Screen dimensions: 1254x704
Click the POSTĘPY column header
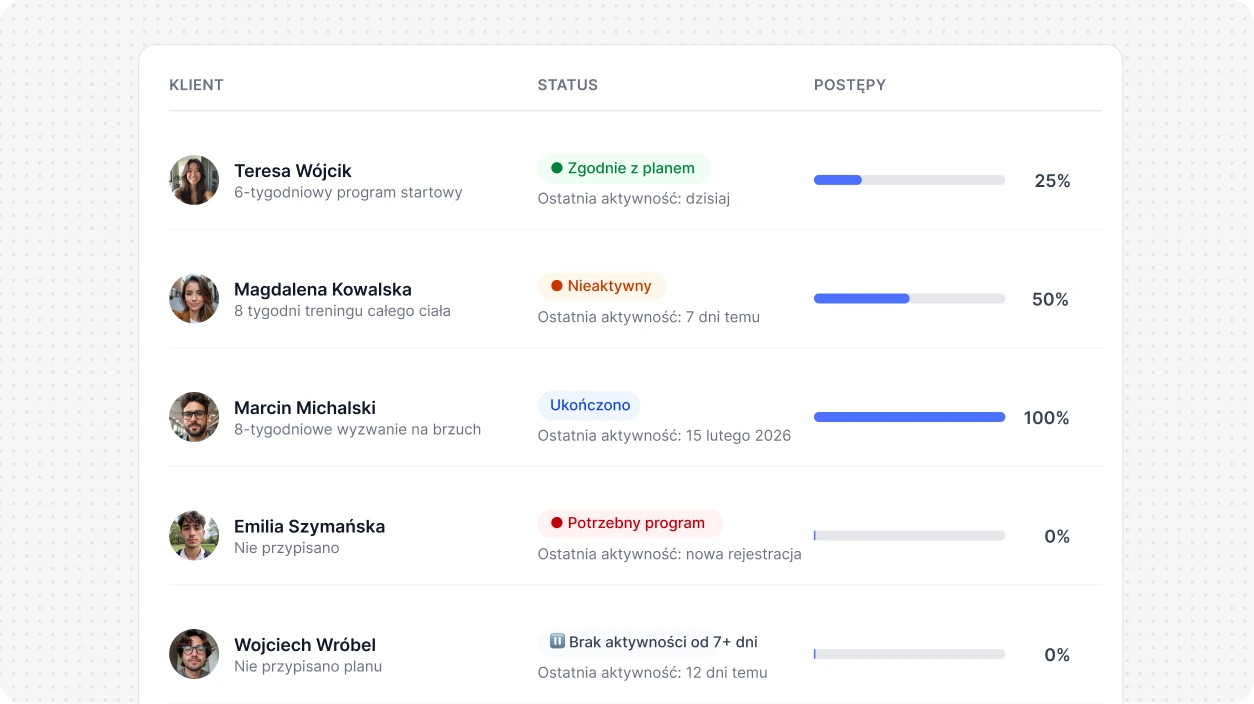850,85
